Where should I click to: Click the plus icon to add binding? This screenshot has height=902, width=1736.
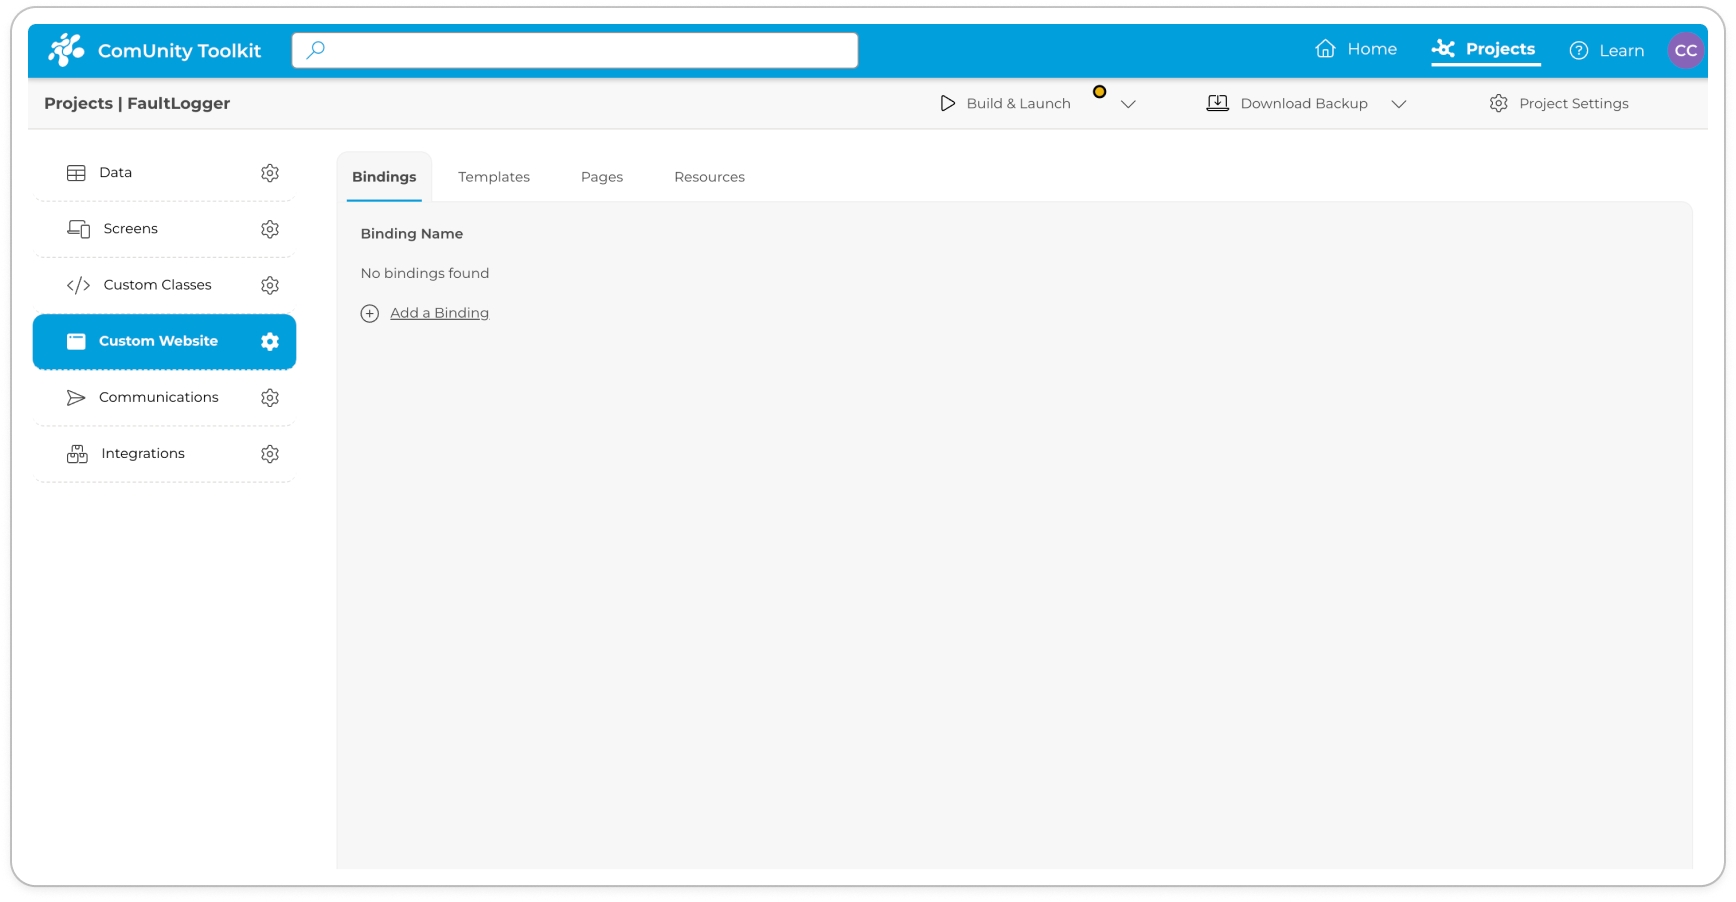coord(370,313)
